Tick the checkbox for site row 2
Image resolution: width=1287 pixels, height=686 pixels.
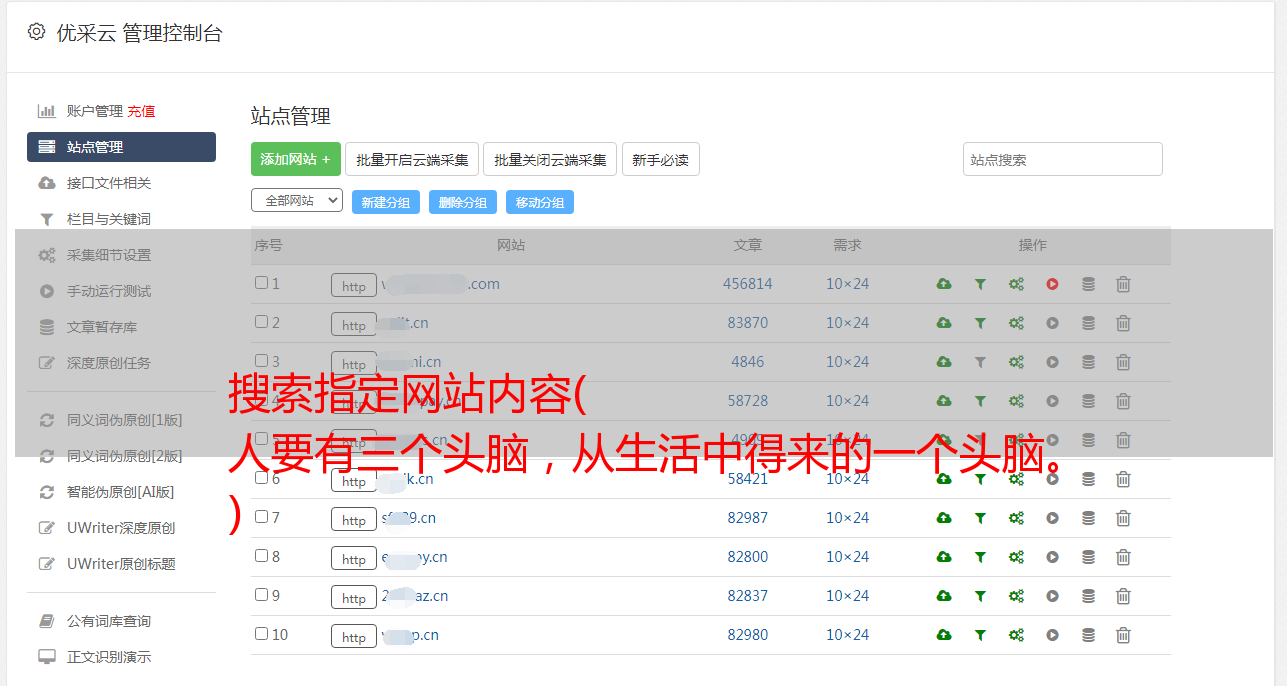tap(261, 322)
